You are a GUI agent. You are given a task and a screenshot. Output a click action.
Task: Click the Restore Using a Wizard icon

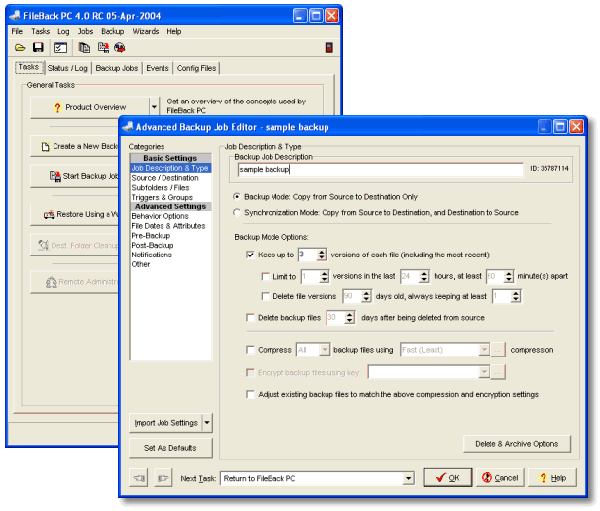point(49,215)
